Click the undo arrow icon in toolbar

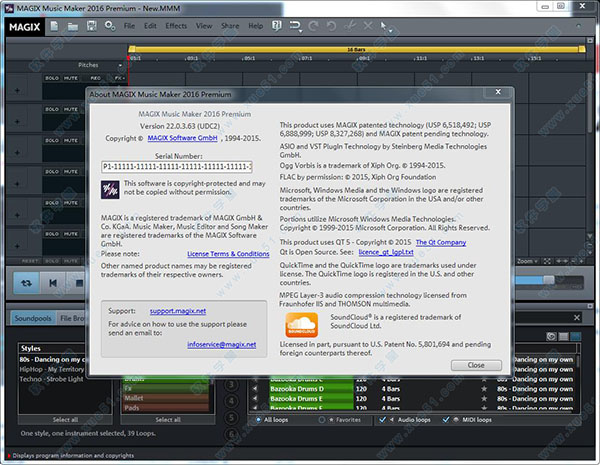pyautogui.click(x=331, y=26)
